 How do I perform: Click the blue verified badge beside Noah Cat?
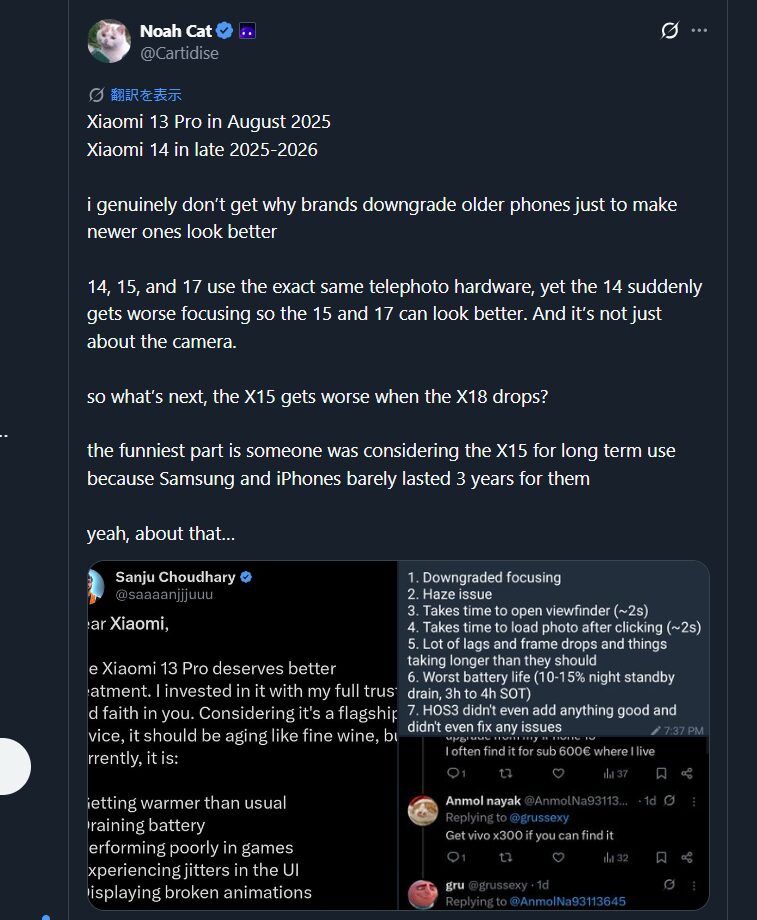(x=223, y=31)
